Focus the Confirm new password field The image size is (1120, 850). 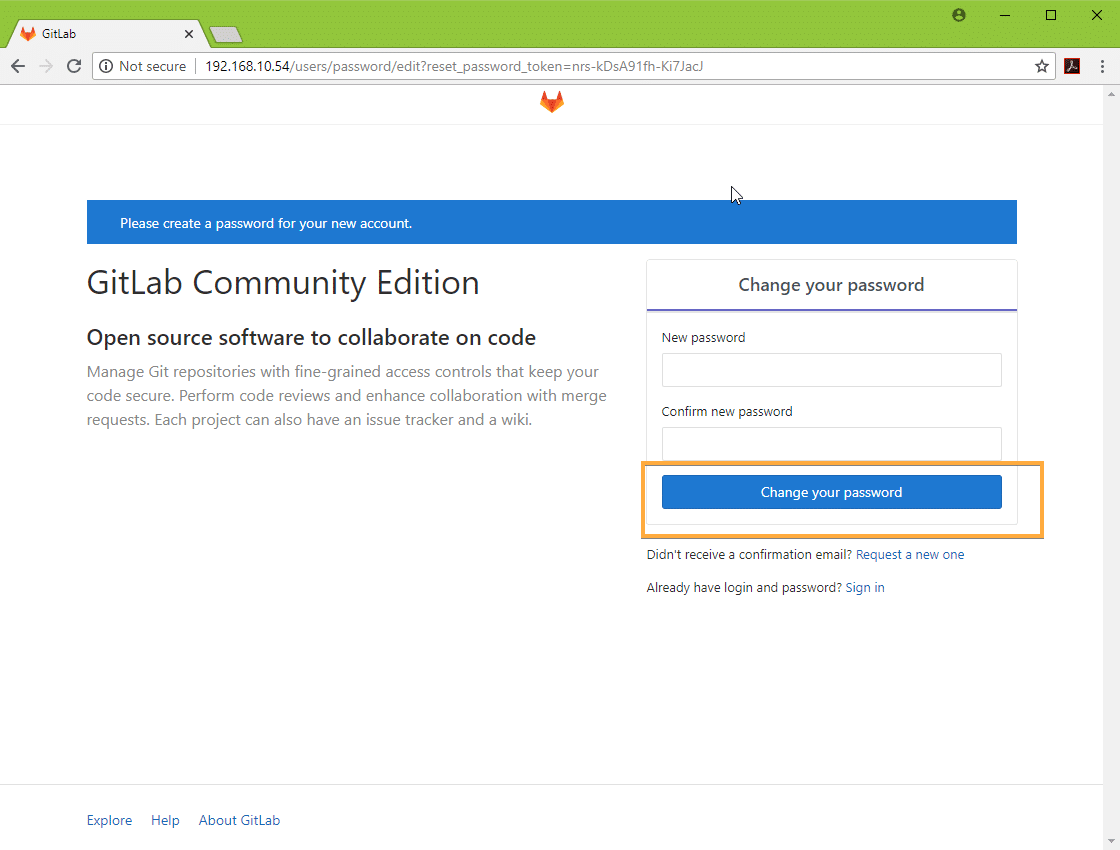click(x=831, y=444)
